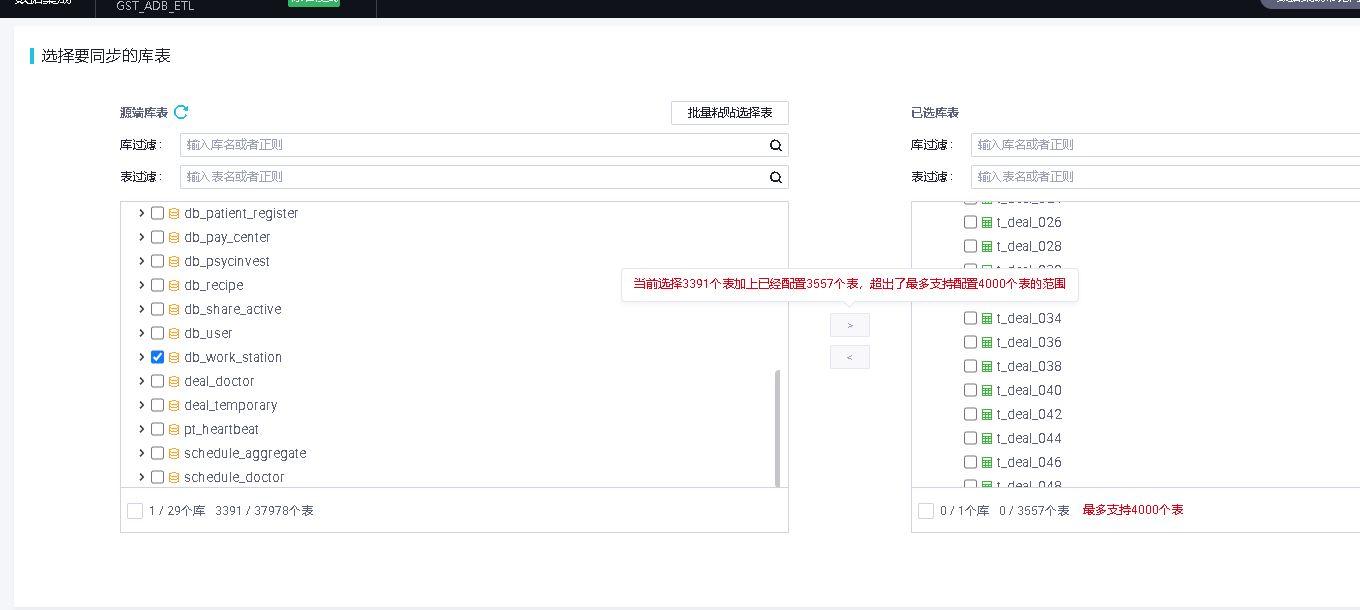
Task: Click the '0 / 3557个表' count text
Action: (1034, 511)
